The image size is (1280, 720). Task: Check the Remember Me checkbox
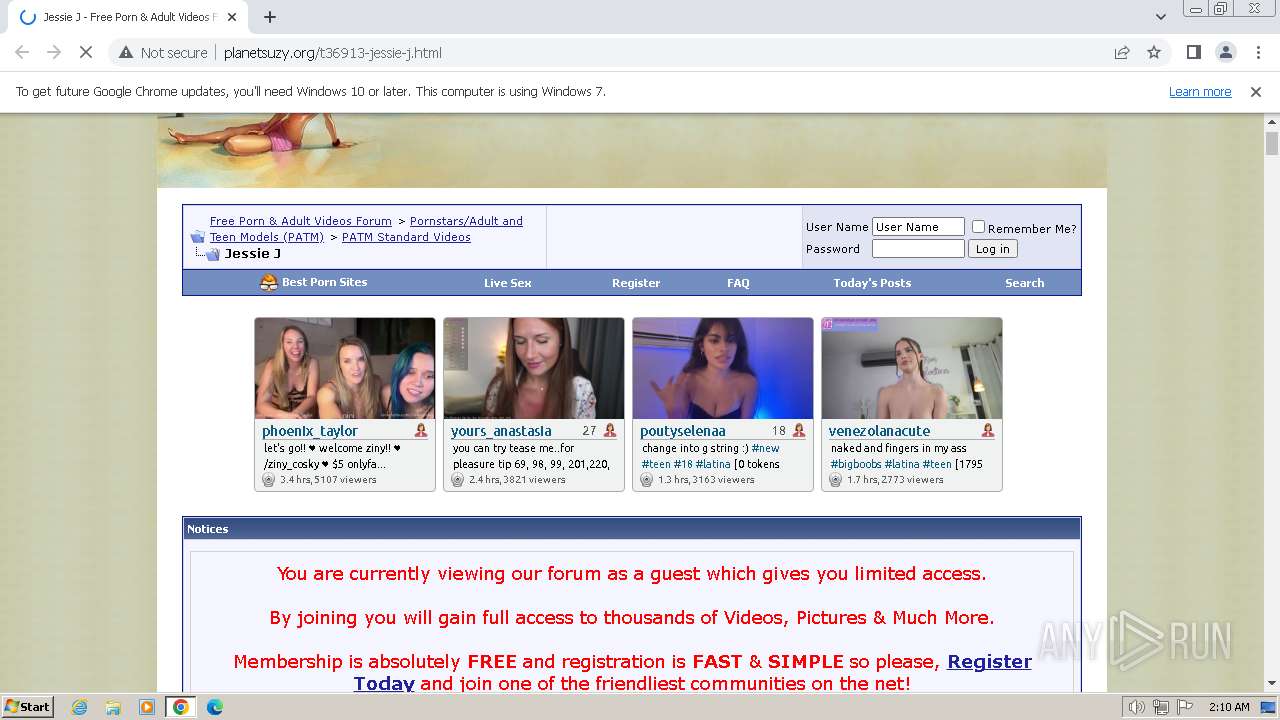pyautogui.click(x=978, y=227)
